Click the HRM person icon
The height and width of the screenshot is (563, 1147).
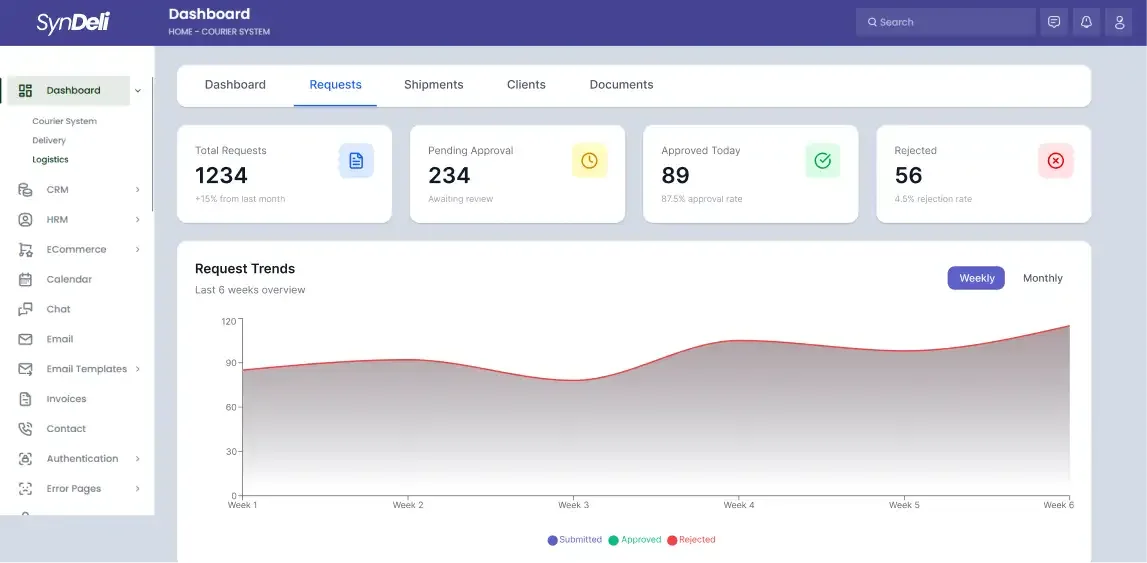(x=26, y=219)
